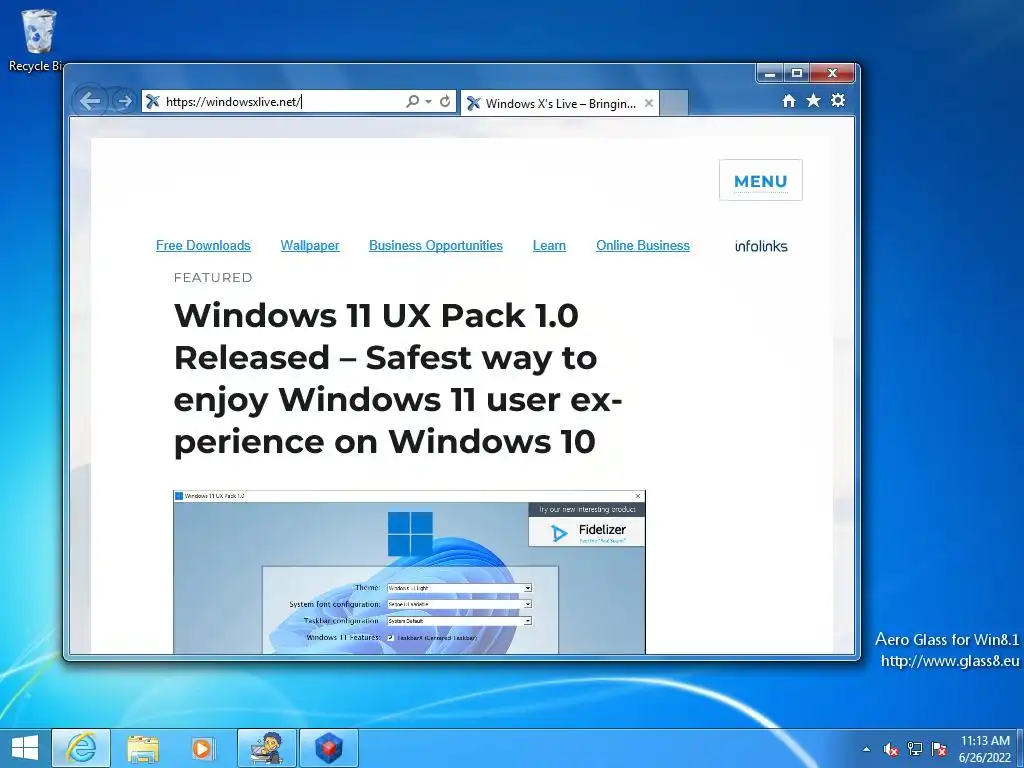Follow the Wallpaper link
Image resolution: width=1024 pixels, height=768 pixels.
[x=310, y=246]
